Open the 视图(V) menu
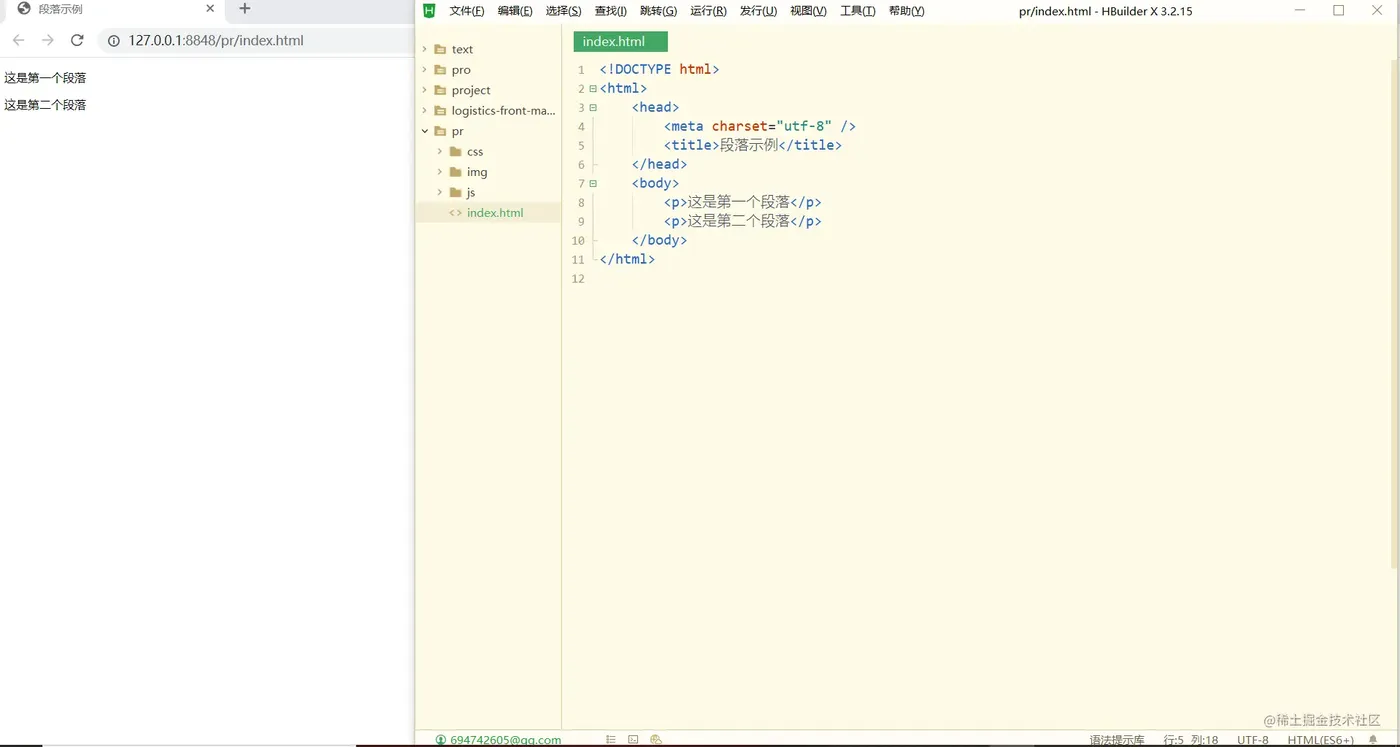 [808, 11]
